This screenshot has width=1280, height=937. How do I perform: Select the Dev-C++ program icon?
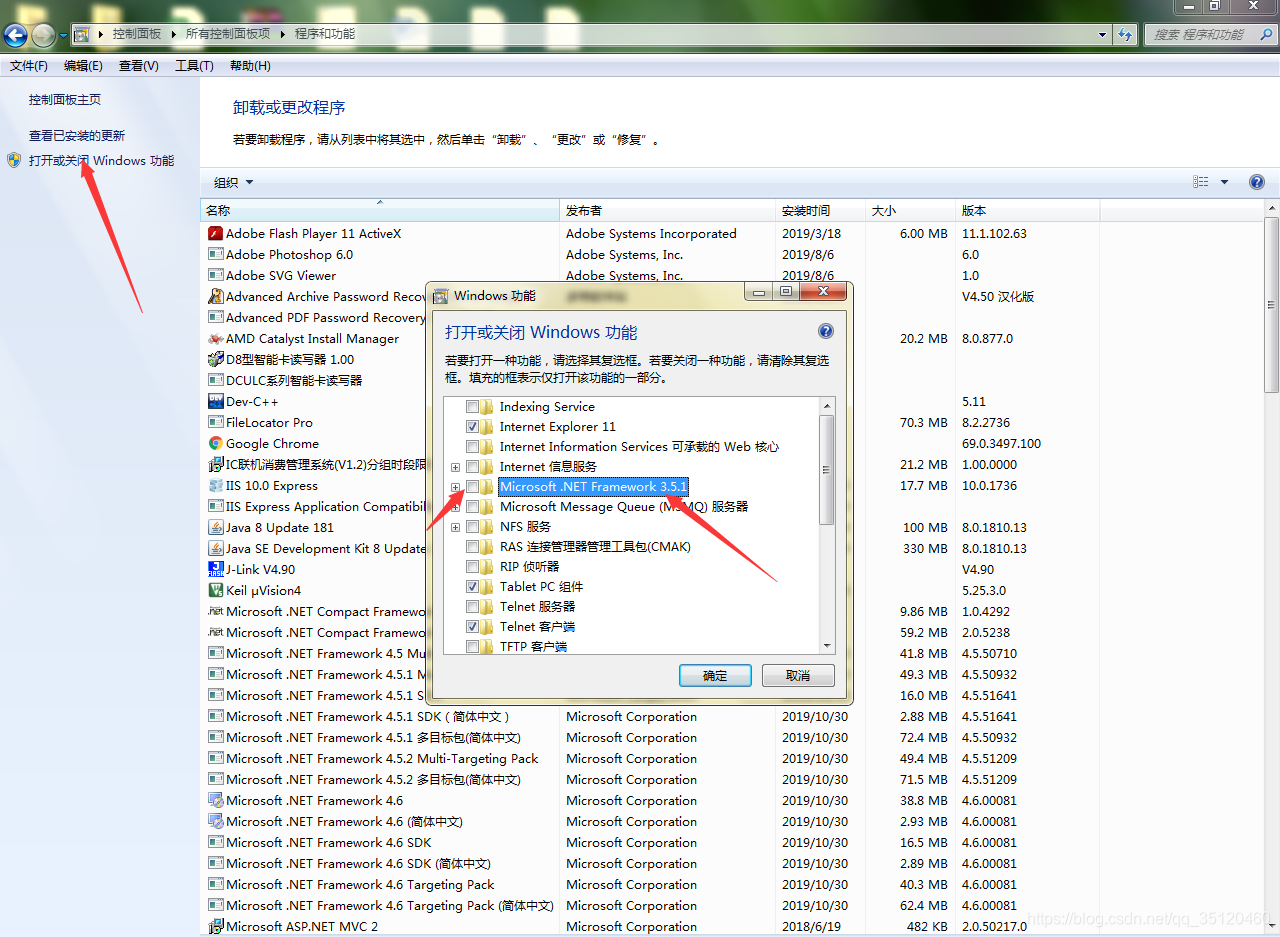click(x=215, y=401)
